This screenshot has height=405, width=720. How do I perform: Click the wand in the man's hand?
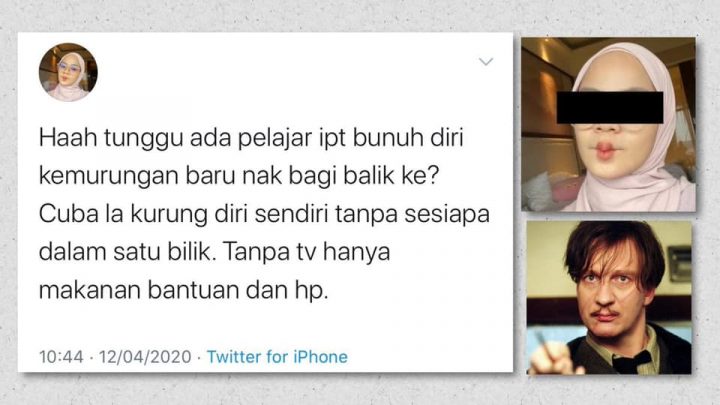click(x=543, y=341)
